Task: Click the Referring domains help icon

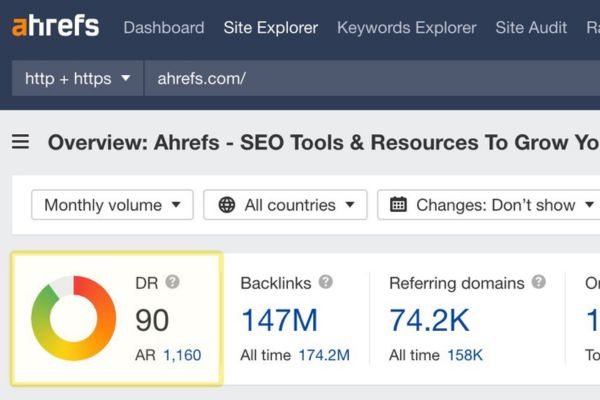Action: coord(538,282)
